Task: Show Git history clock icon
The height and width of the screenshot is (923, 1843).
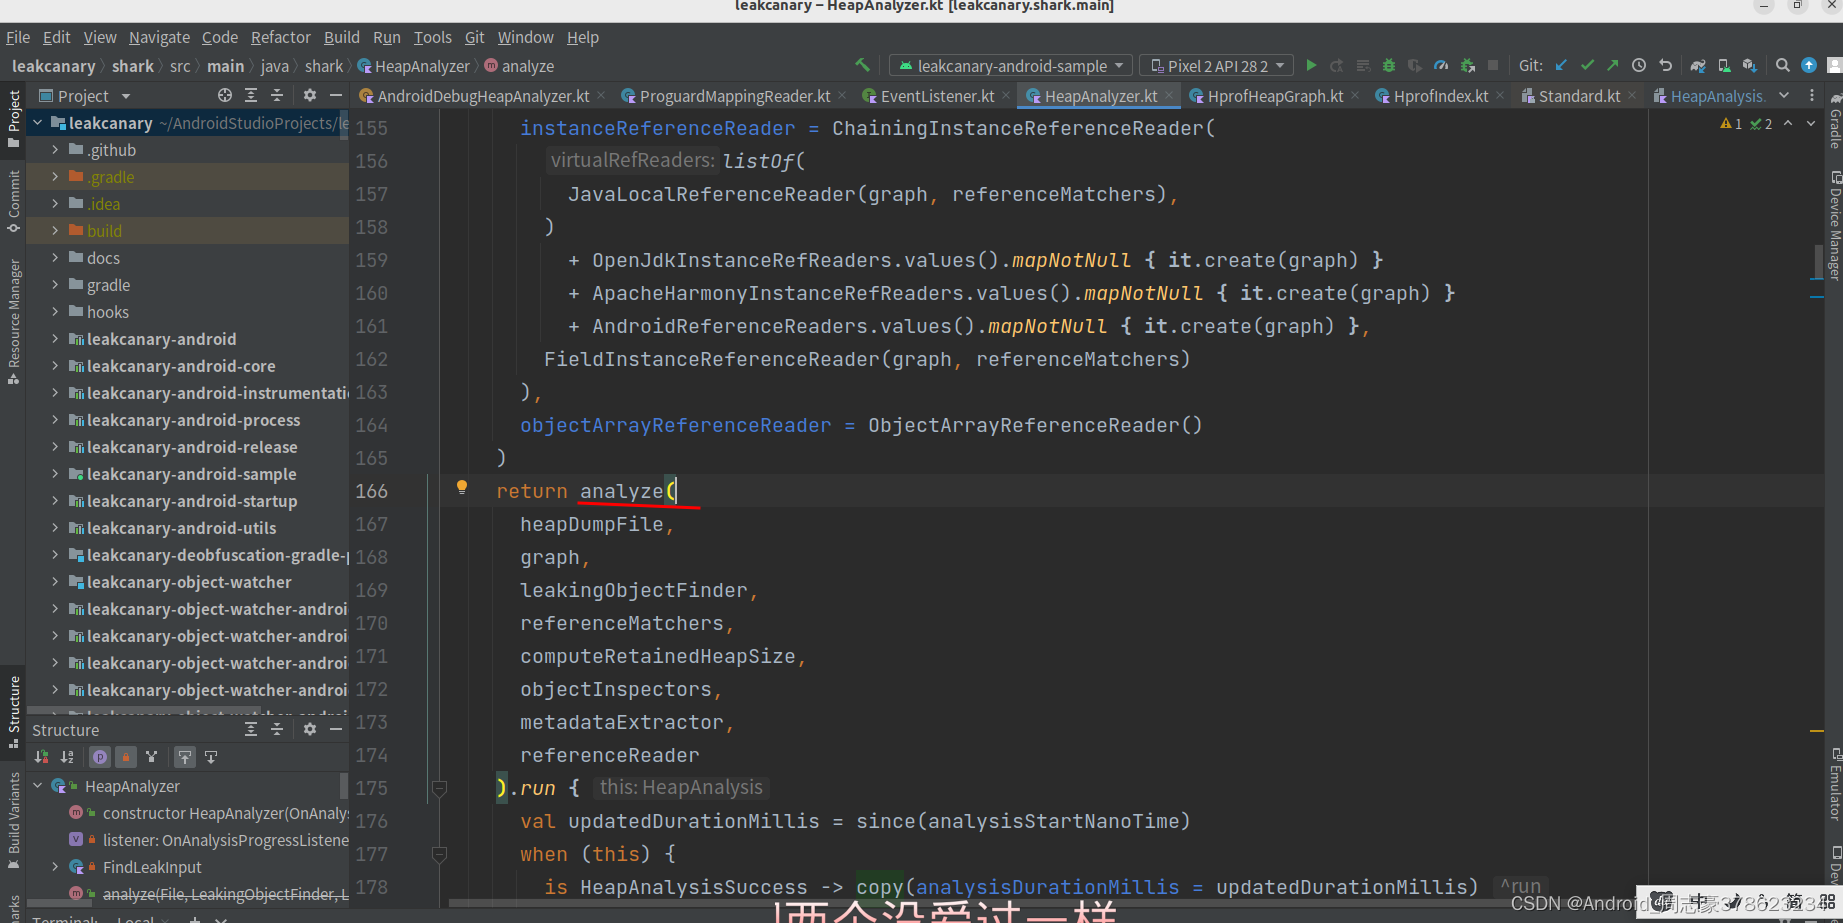Action: click(x=1639, y=65)
